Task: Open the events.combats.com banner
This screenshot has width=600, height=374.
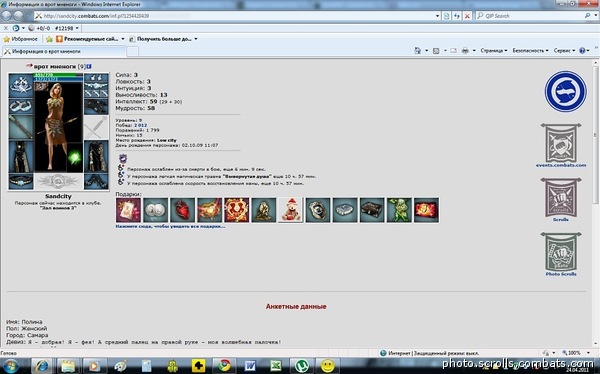Action: click(561, 145)
